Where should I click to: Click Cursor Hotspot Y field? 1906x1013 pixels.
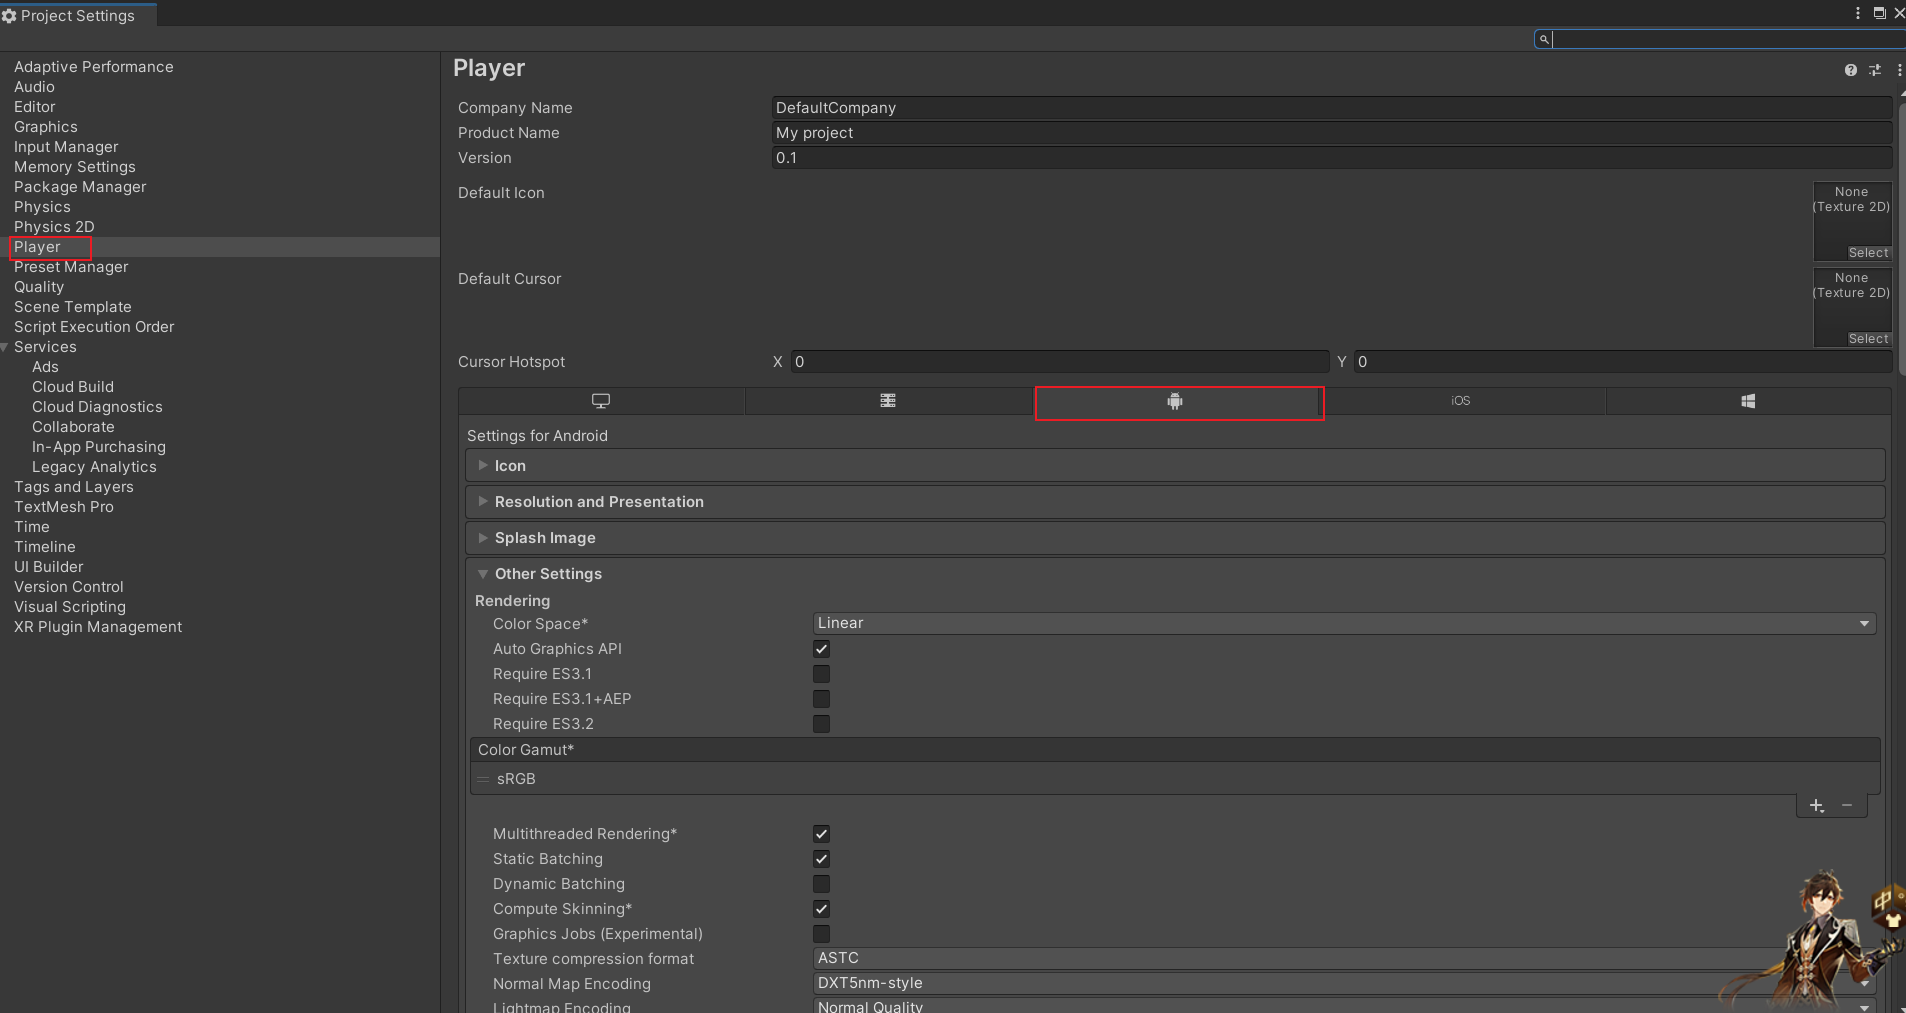click(1622, 362)
